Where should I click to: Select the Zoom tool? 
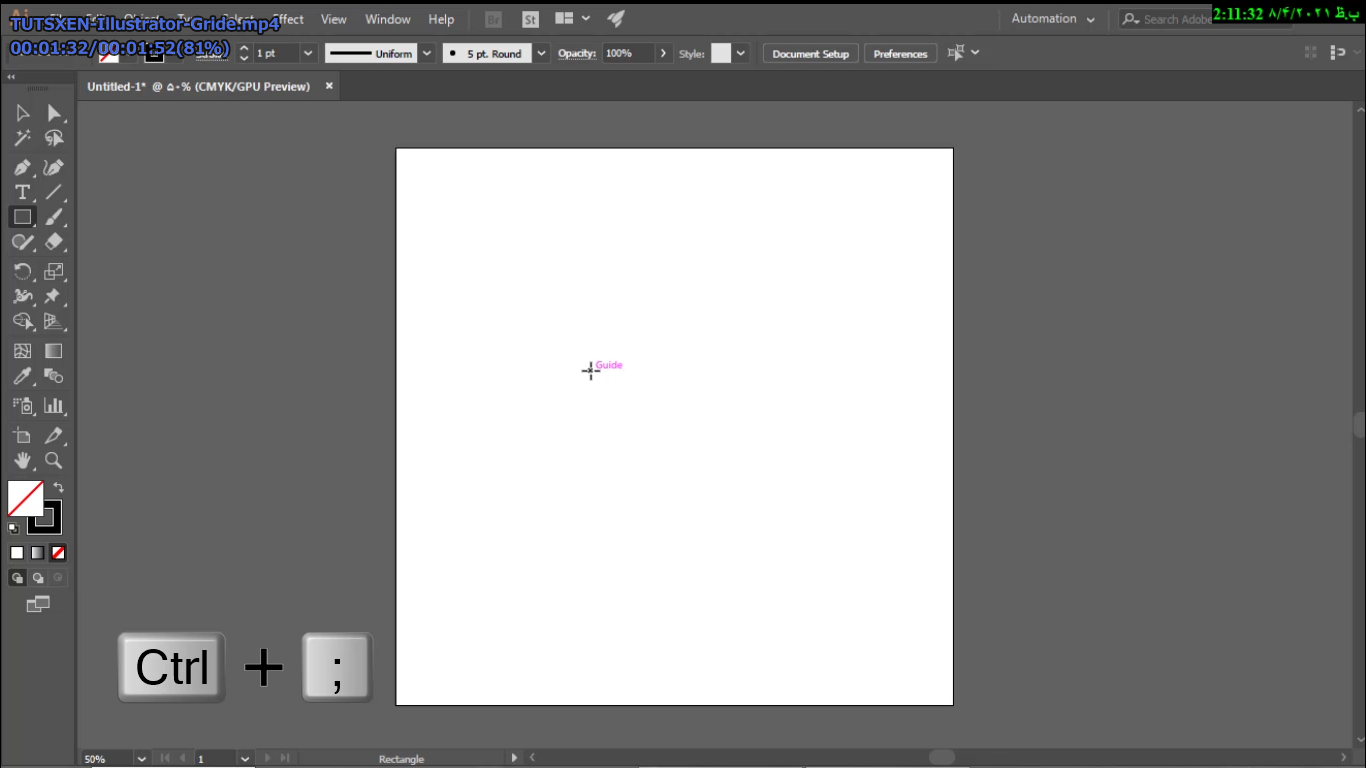pos(54,460)
